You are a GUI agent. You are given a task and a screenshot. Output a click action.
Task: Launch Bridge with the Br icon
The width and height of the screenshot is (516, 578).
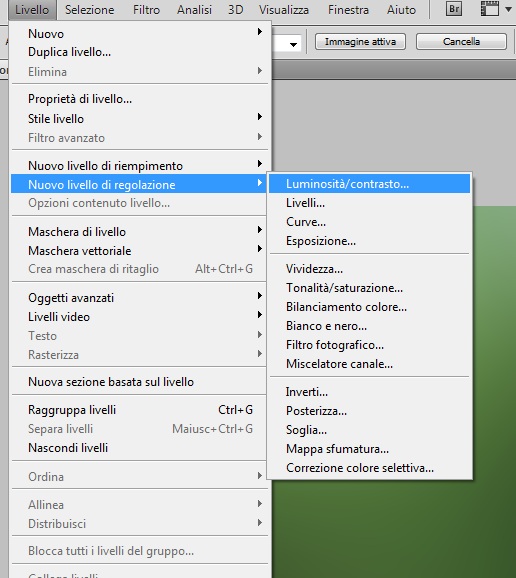click(454, 9)
